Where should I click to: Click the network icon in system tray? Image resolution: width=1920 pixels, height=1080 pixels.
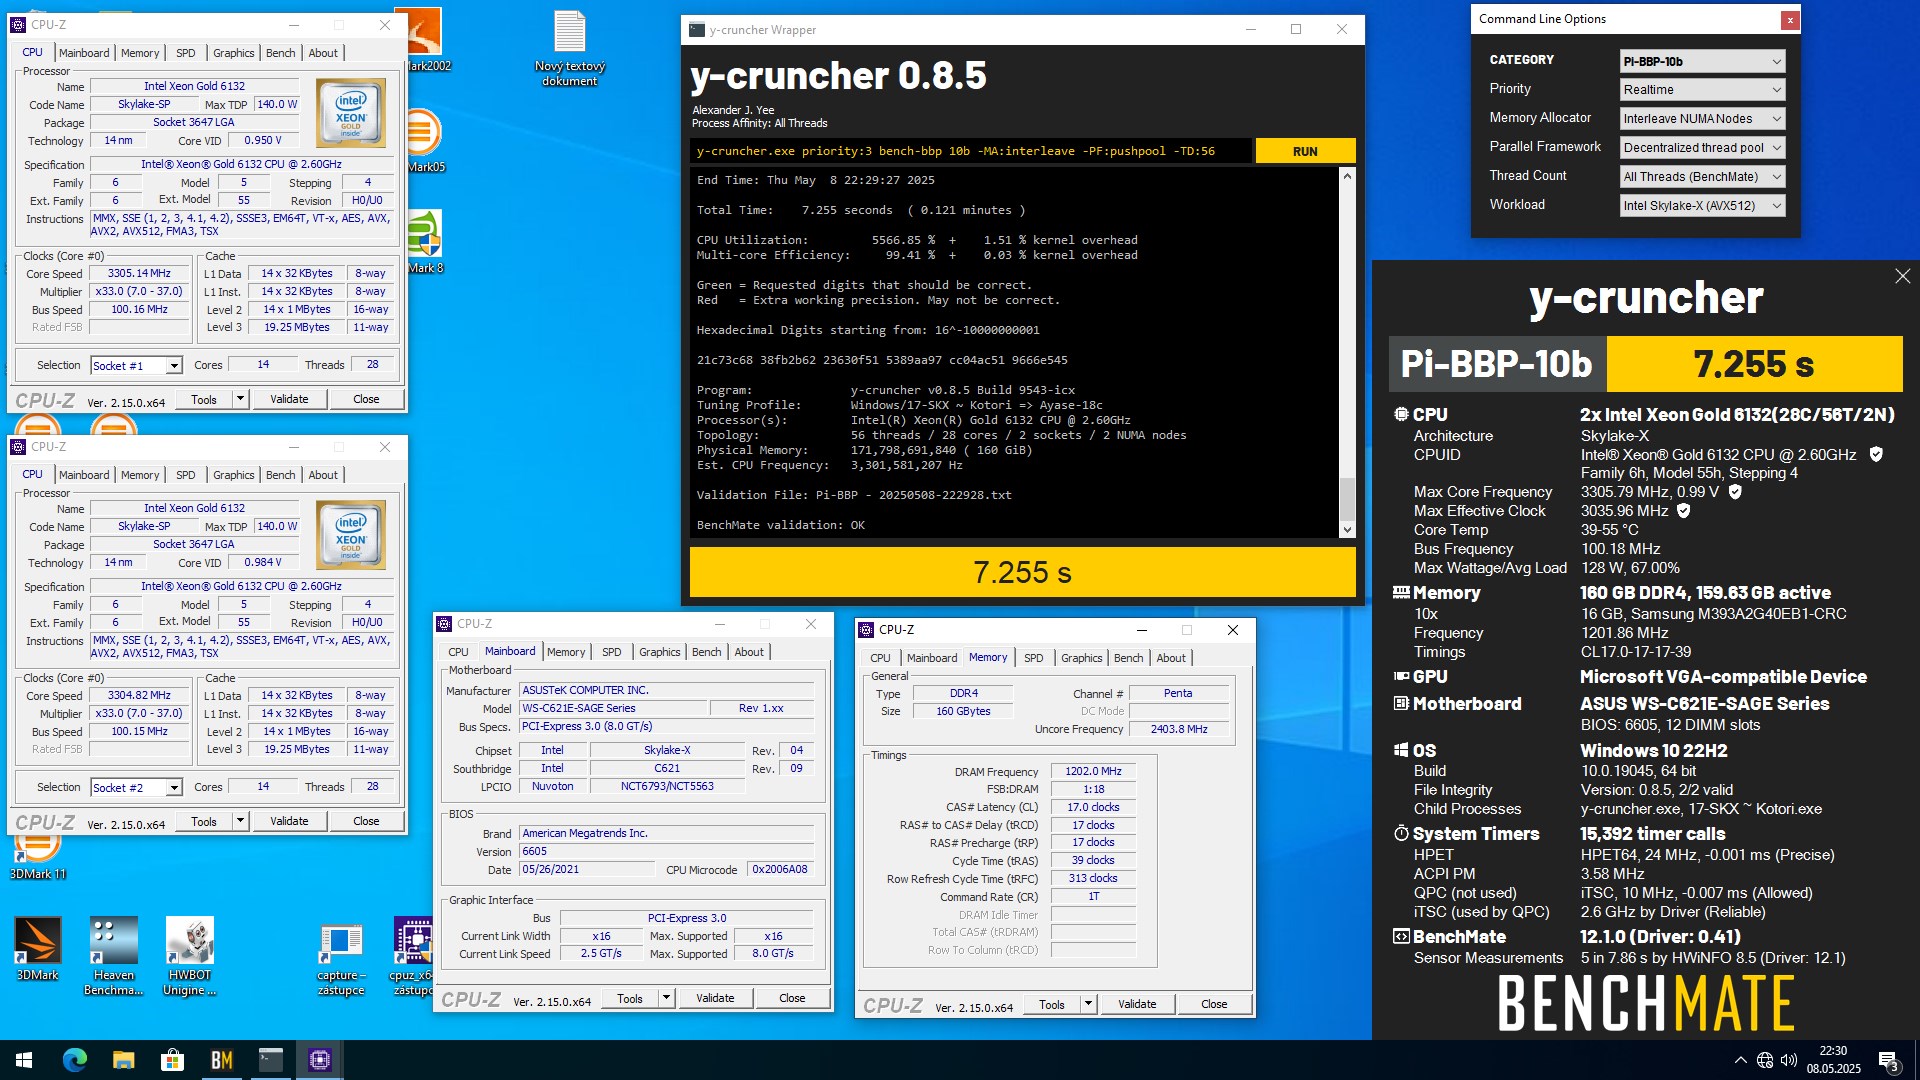tap(1765, 1060)
